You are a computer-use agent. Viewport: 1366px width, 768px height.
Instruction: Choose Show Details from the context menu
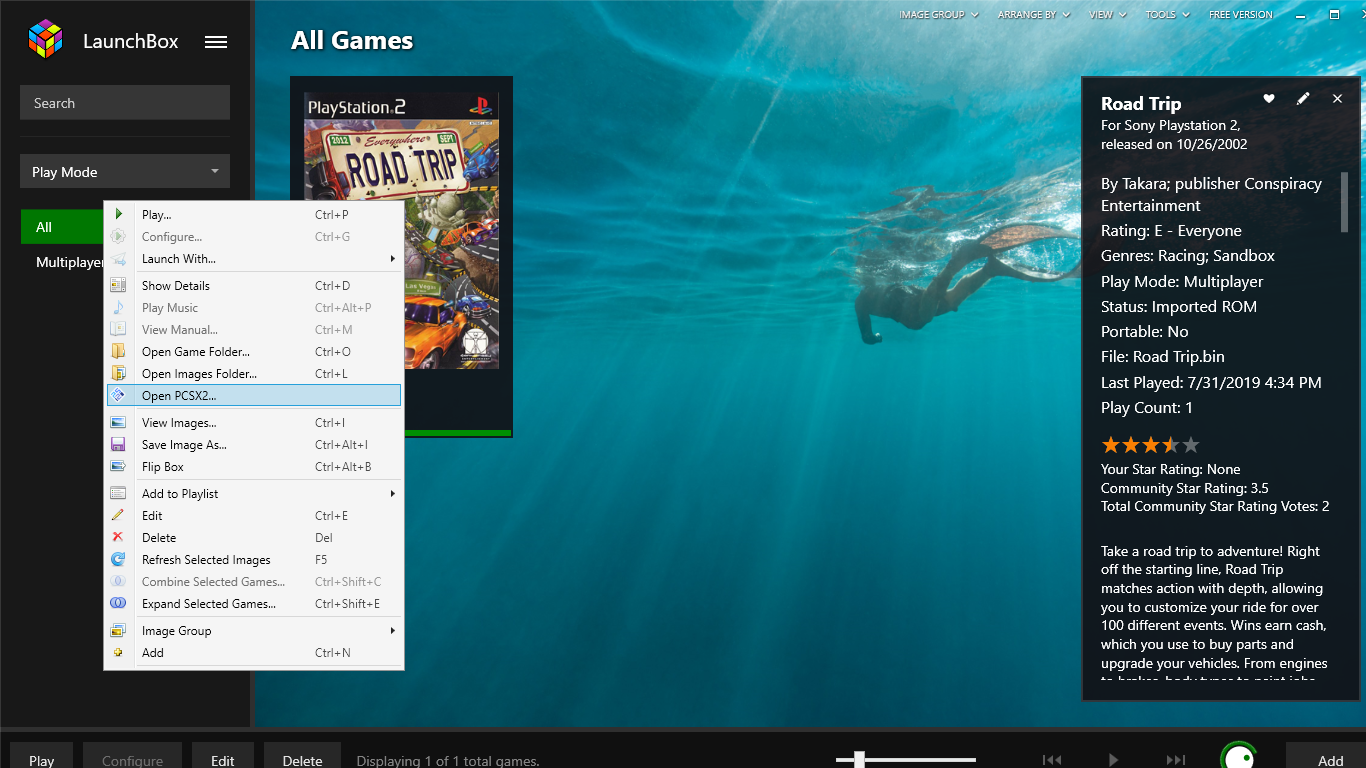[x=254, y=285]
